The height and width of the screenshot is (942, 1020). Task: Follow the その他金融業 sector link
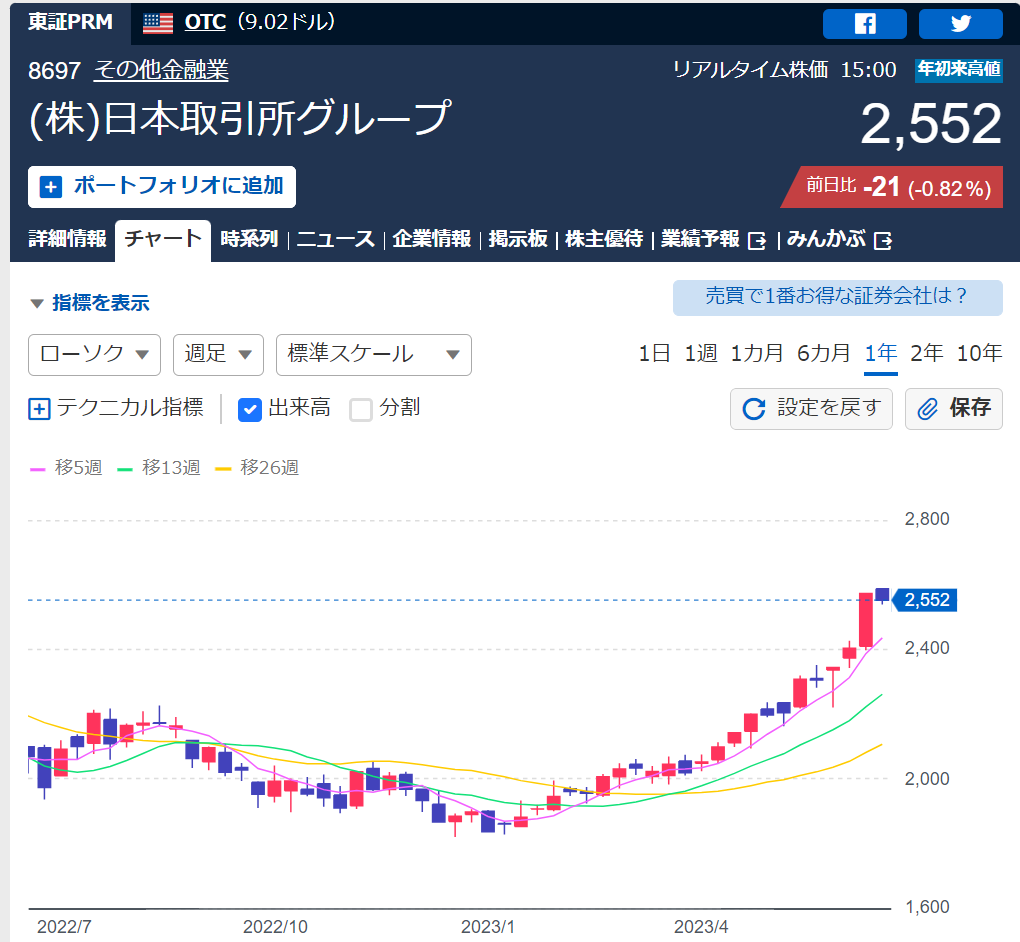(x=161, y=70)
